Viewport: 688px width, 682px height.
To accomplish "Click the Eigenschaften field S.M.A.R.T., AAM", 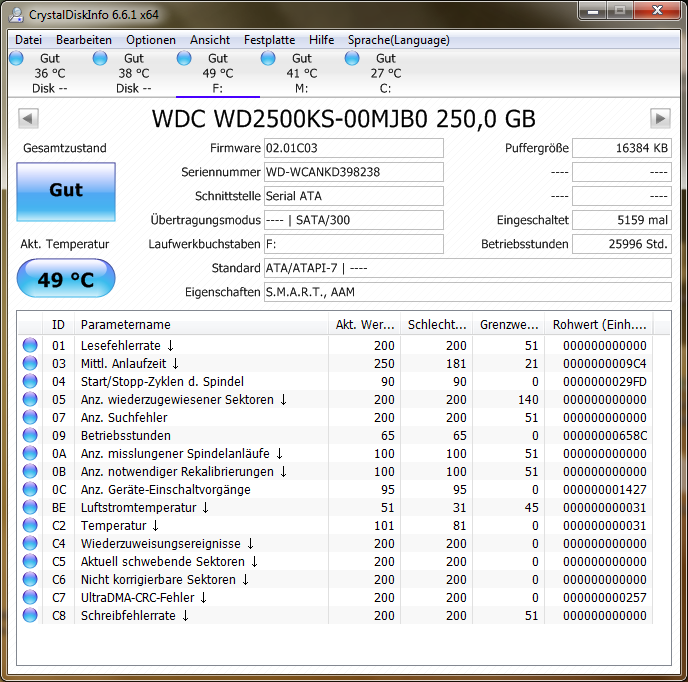I will point(468,292).
